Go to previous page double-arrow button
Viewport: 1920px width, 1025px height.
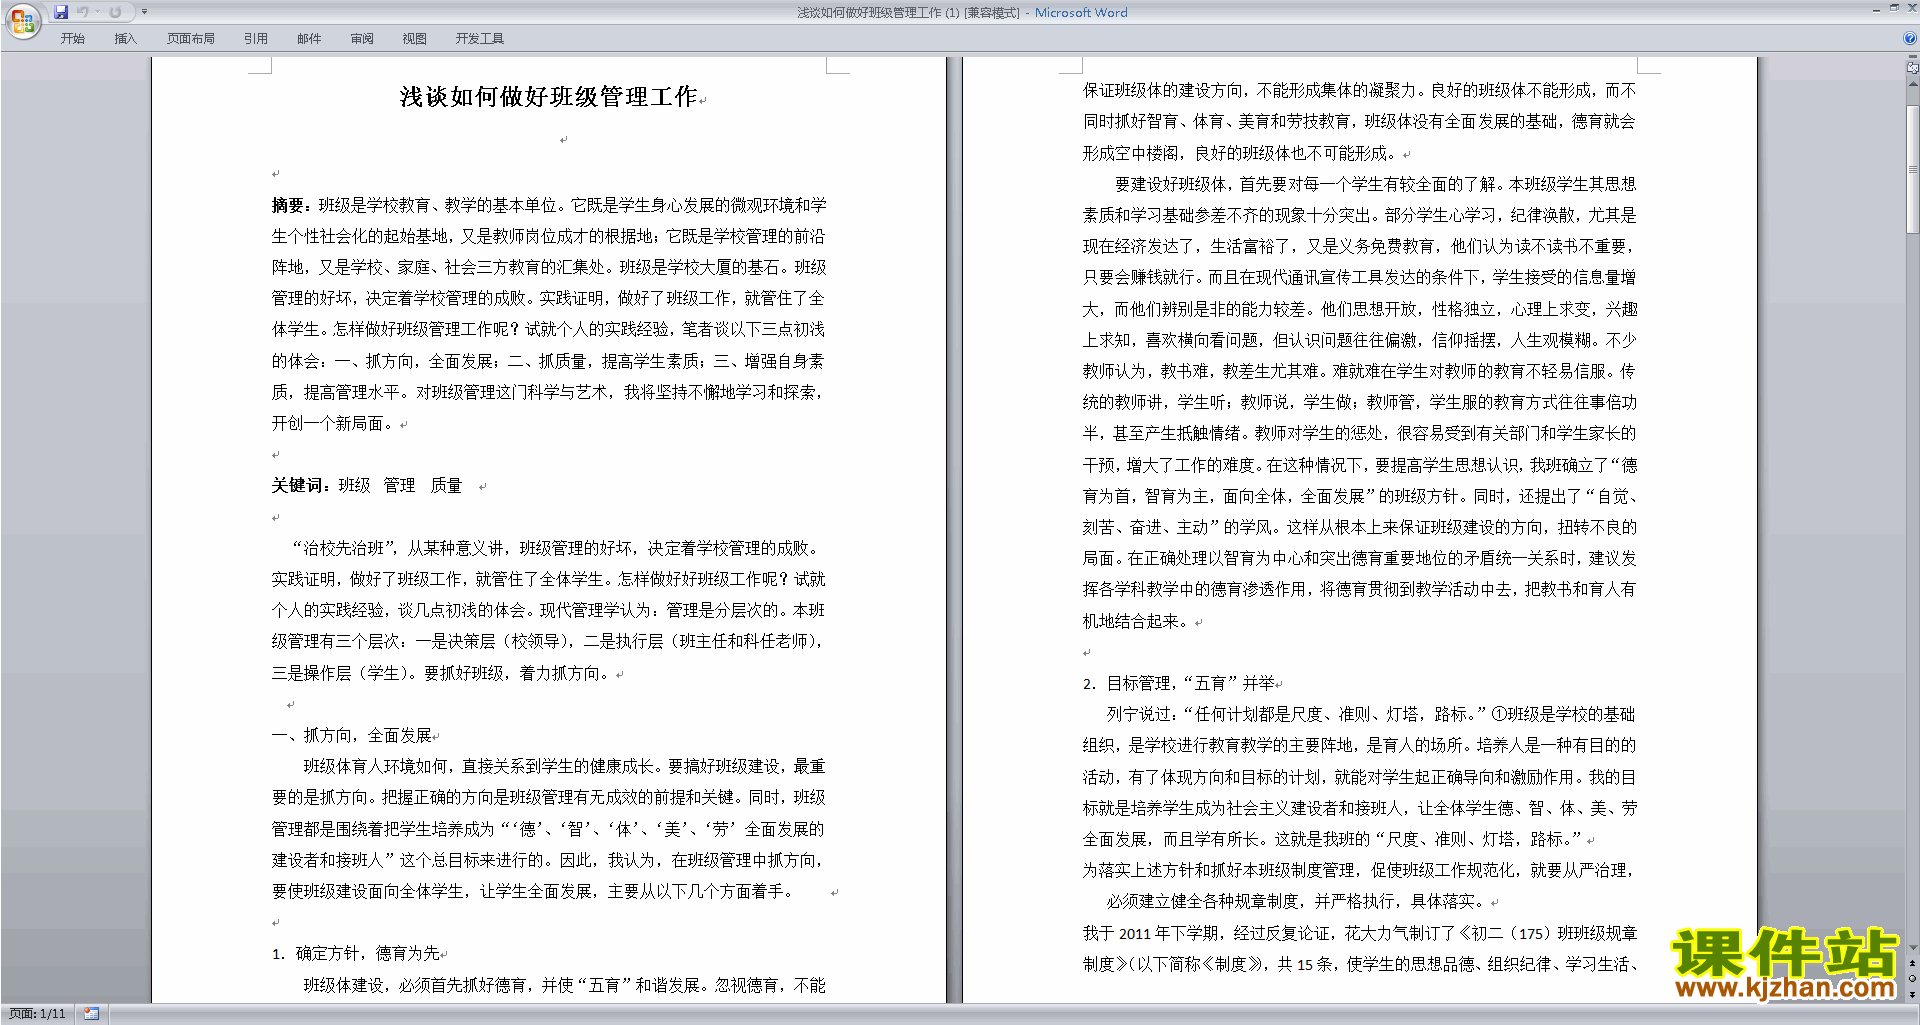pyautogui.click(x=1913, y=964)
